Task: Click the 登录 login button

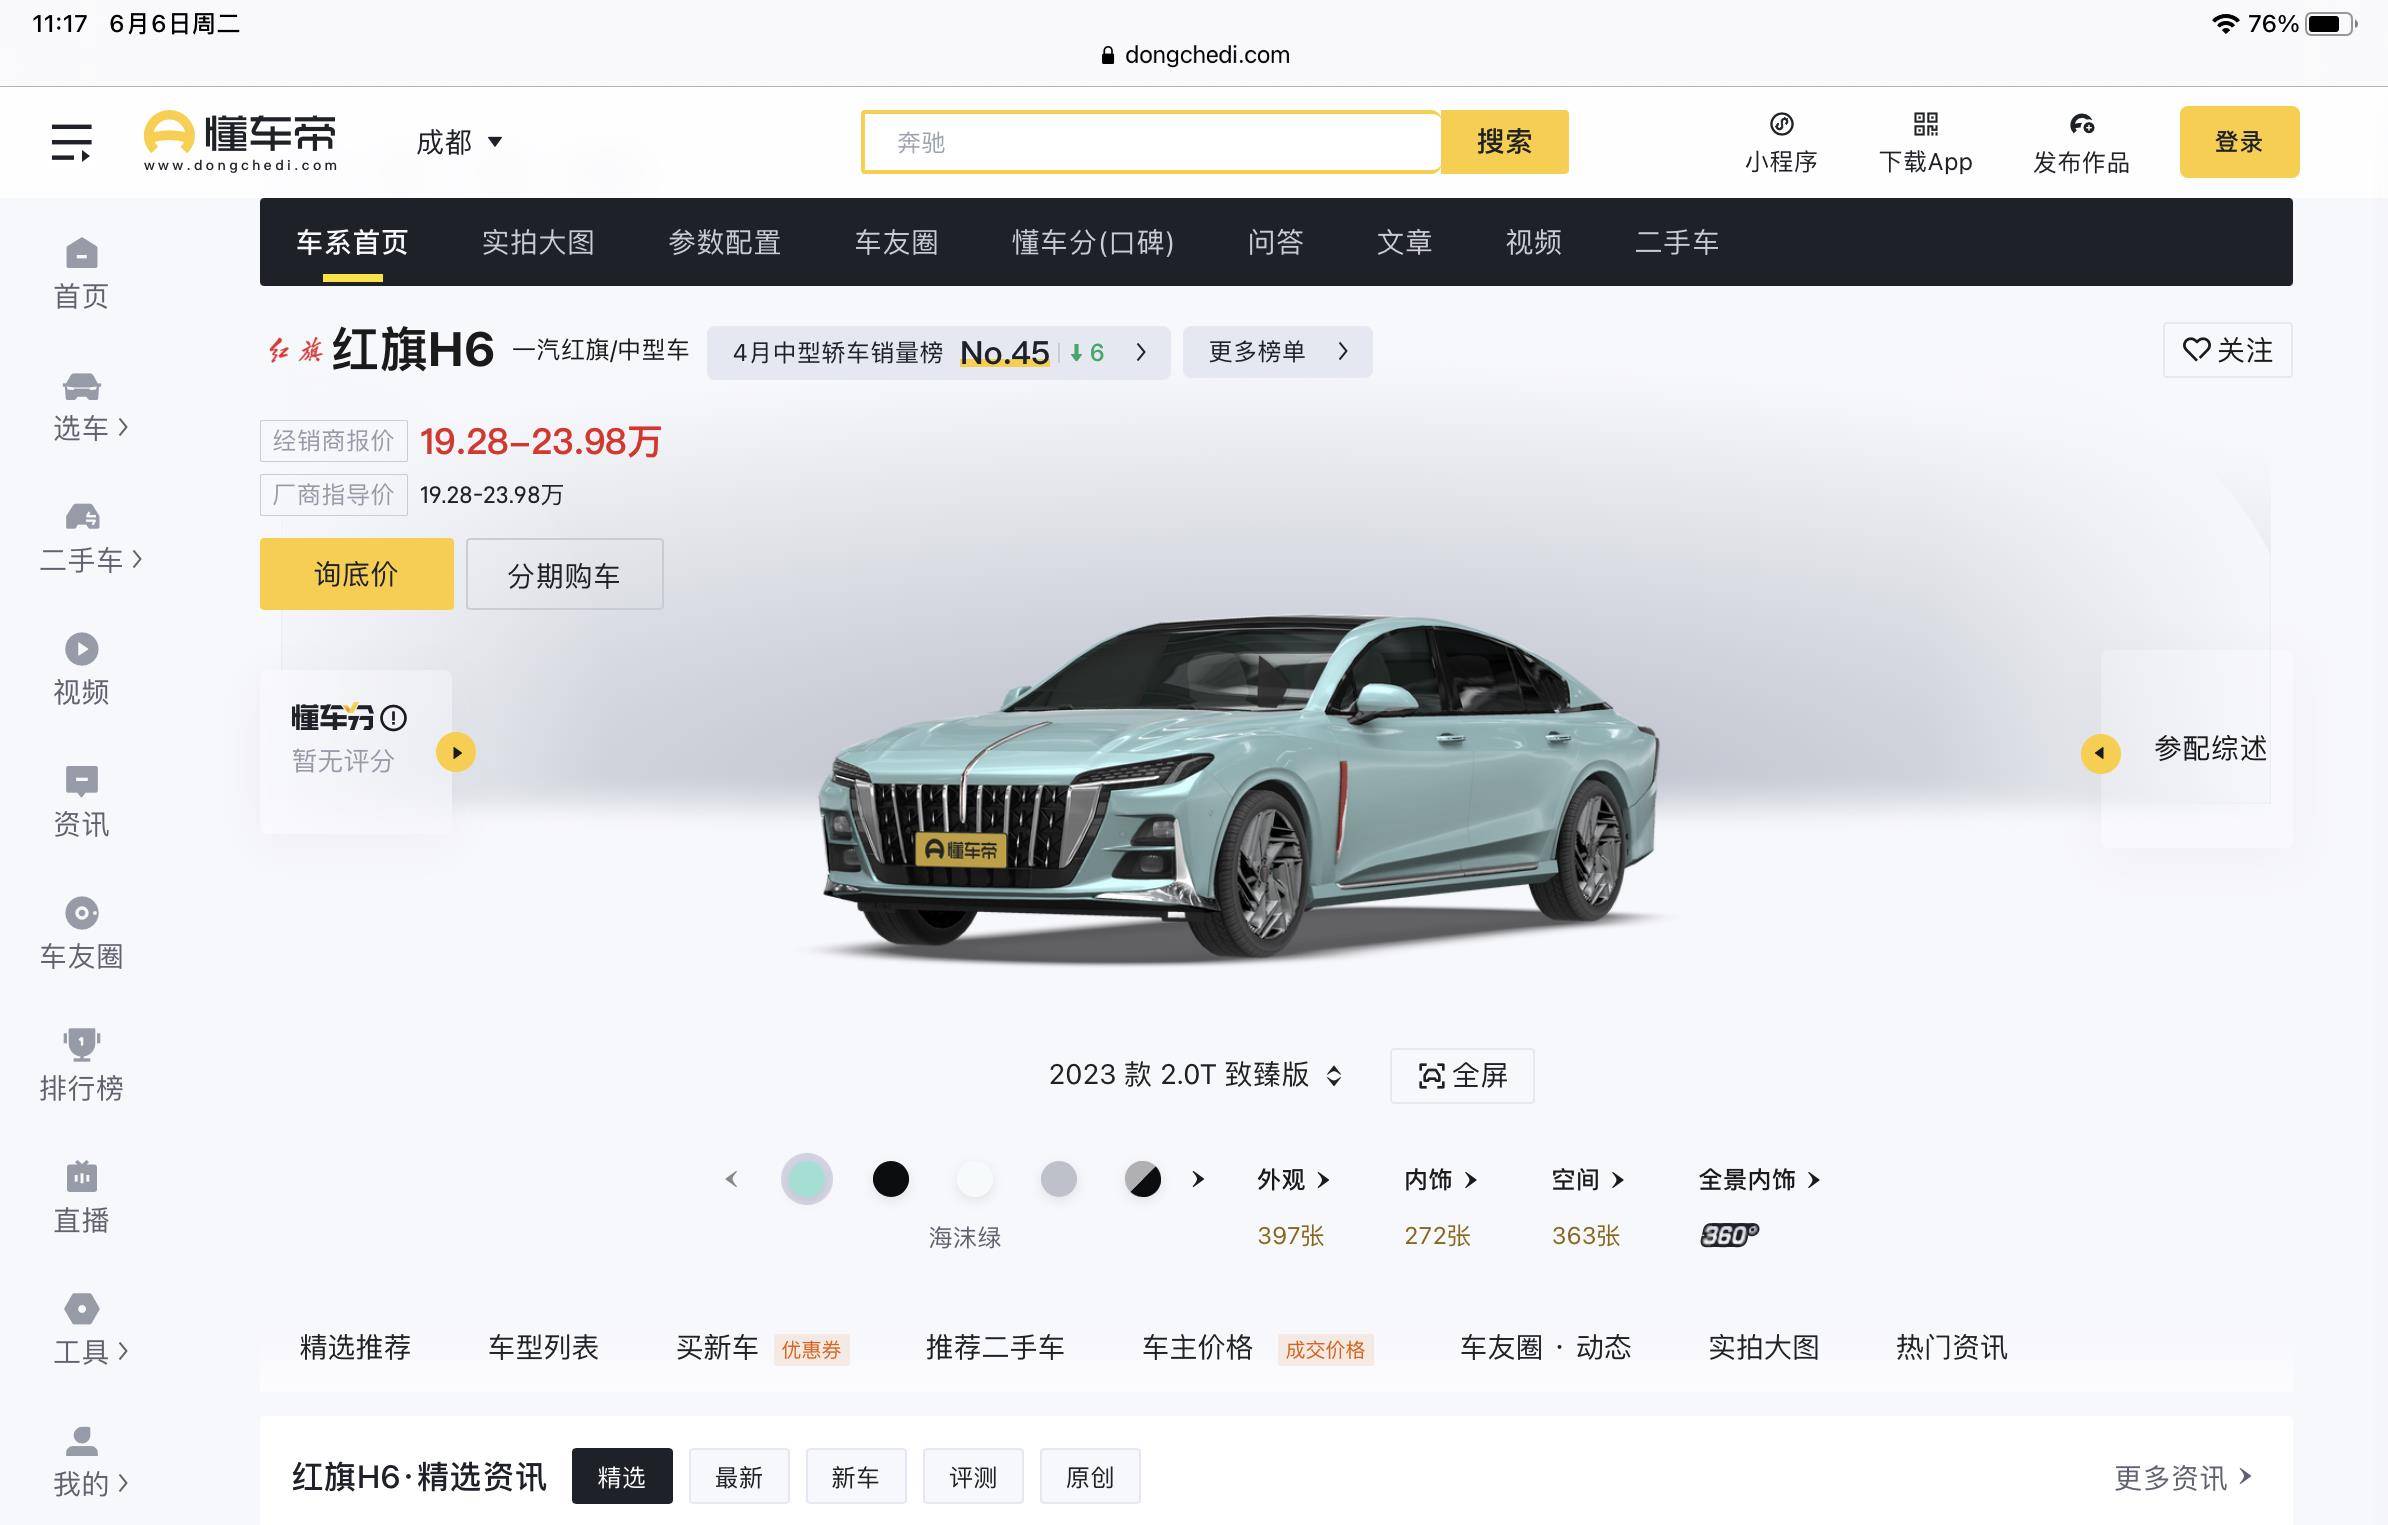Action: click(2240, 141)
